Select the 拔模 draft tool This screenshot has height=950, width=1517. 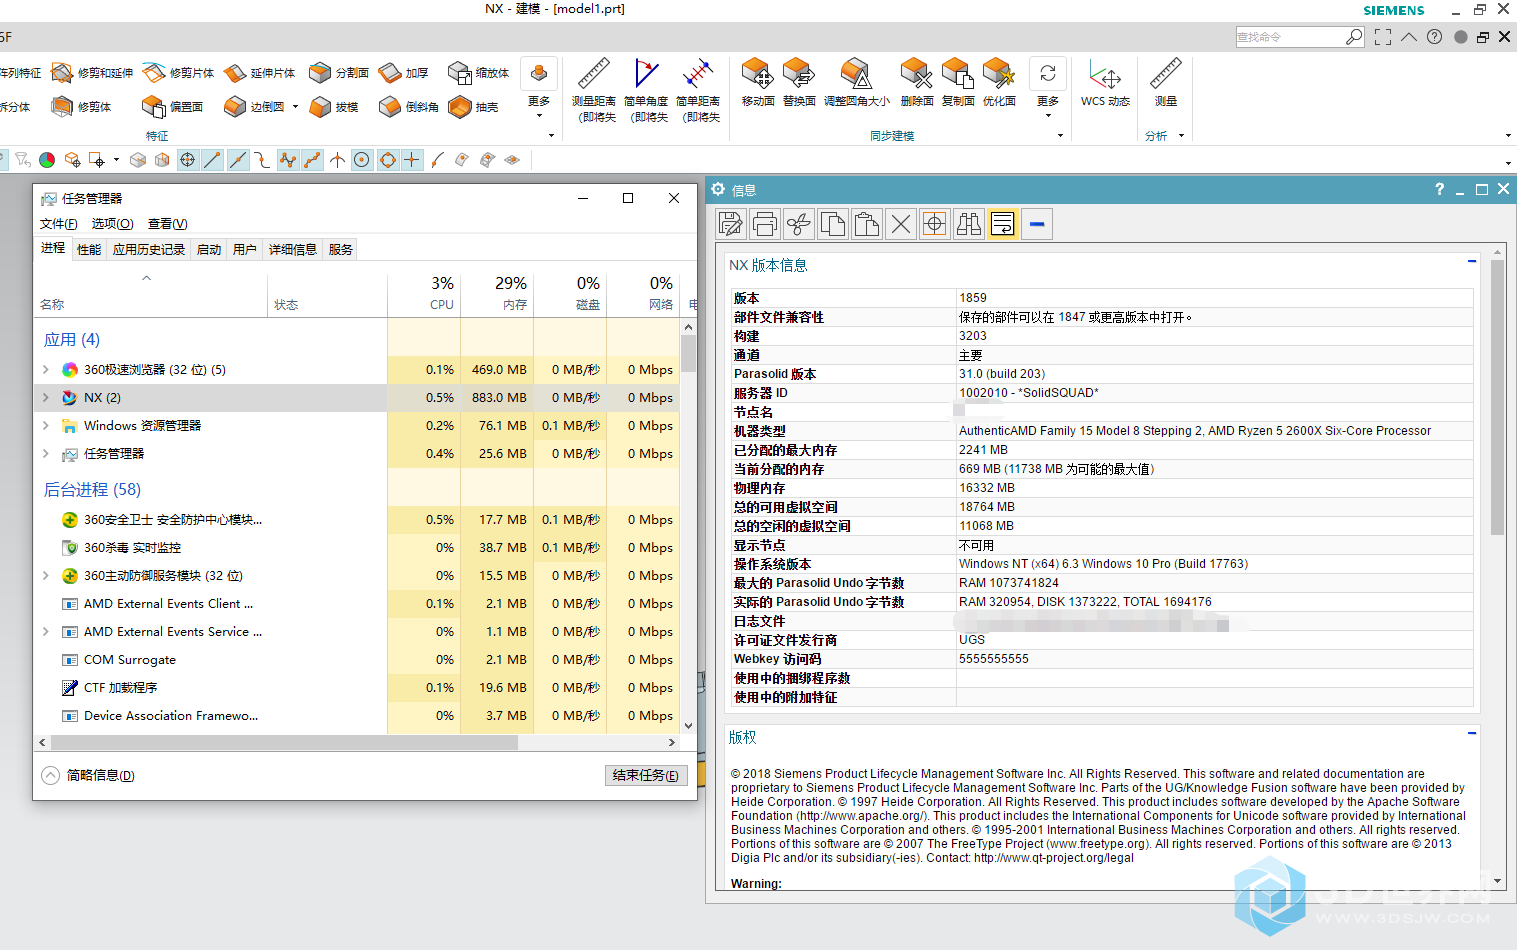click(334, 106)
